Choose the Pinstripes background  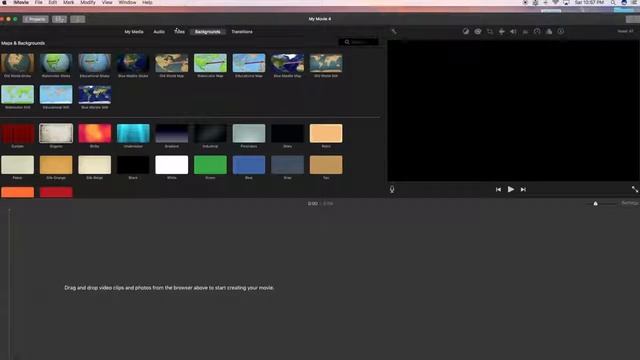pyautogui.click(x=249, y=133)
